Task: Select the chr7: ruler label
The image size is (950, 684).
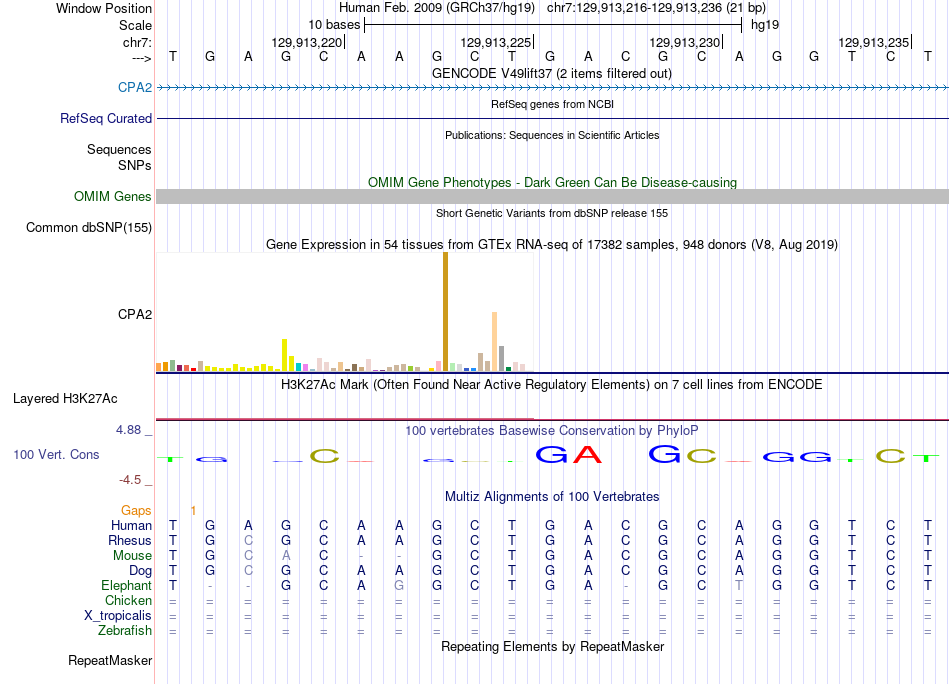Action: pos(137,42)
